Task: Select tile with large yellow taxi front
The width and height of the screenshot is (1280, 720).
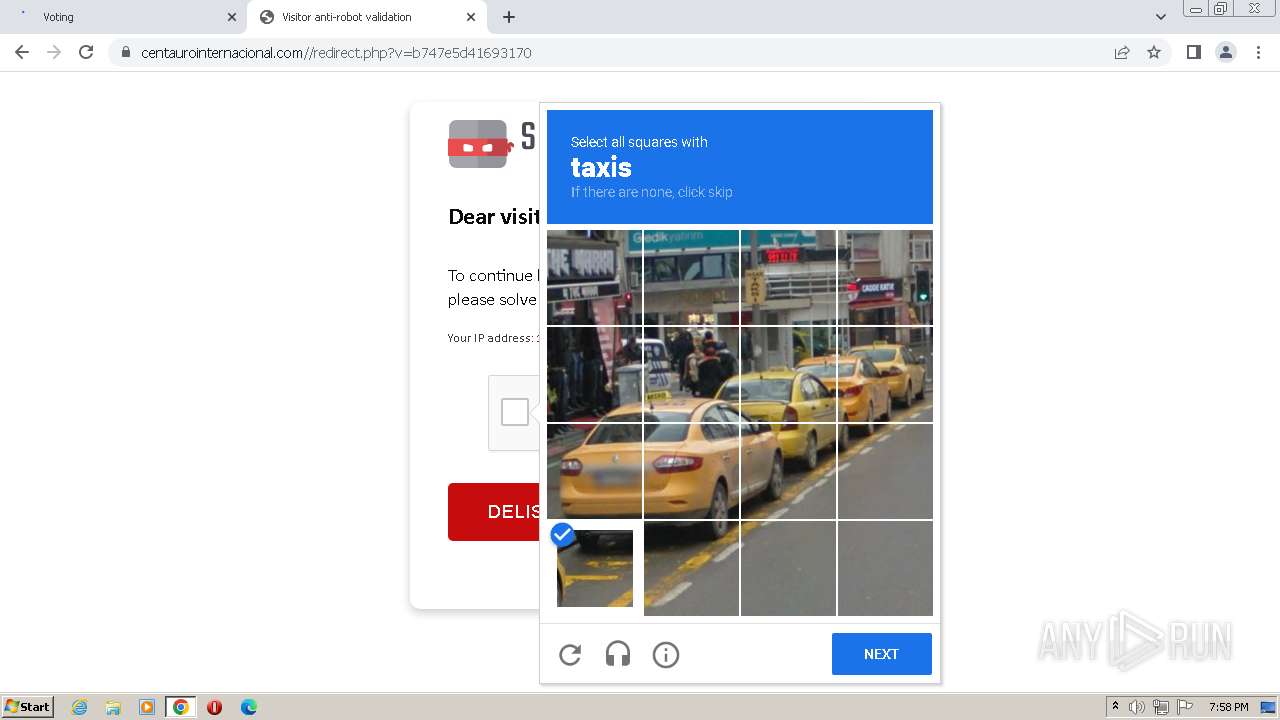Action: point(691,471)
